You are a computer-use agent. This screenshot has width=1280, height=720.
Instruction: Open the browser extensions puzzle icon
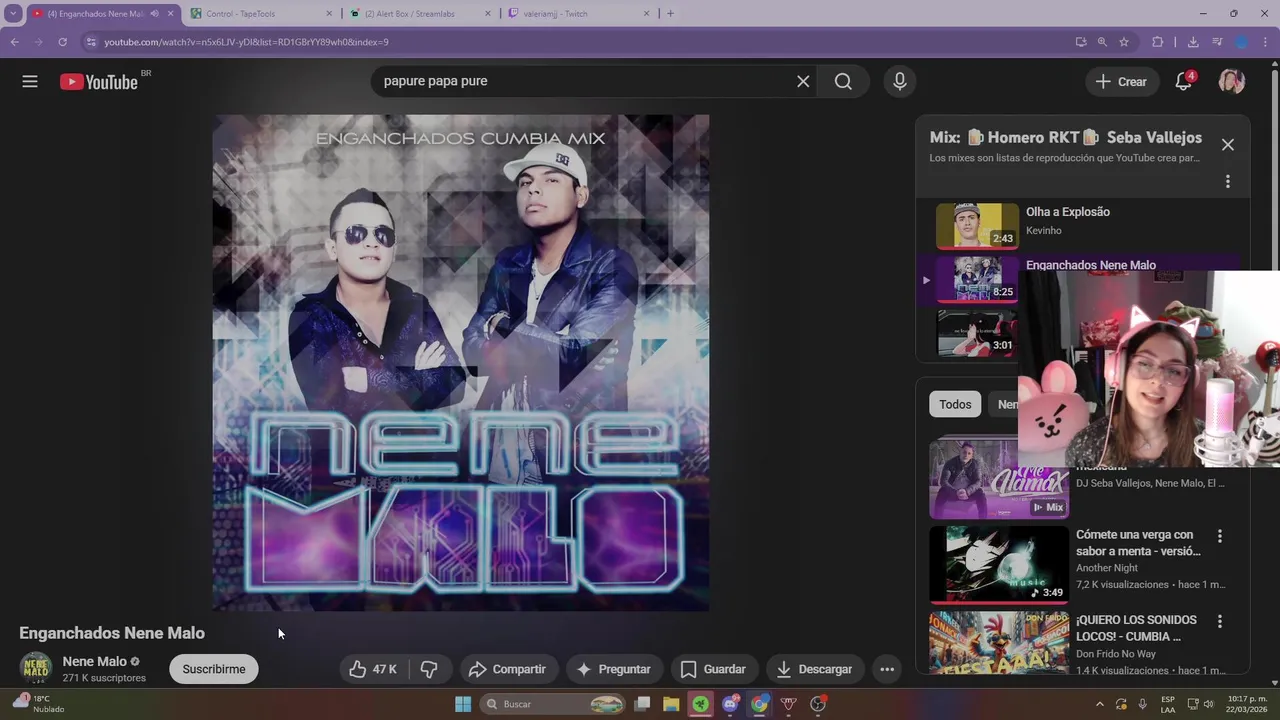click(x=1158, y=42)
